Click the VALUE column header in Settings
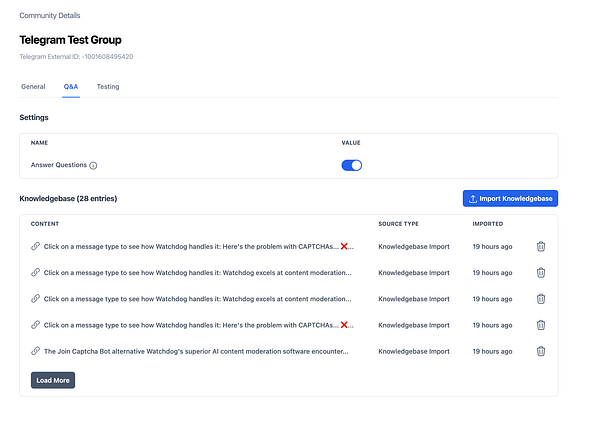The image size is (600, 426). (351, 143)
